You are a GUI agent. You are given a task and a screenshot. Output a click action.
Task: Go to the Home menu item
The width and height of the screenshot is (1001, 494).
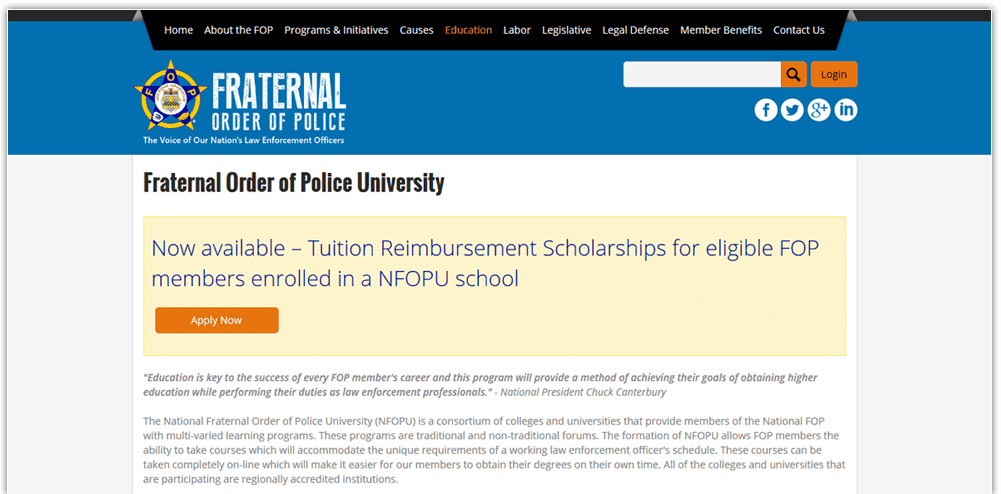(x=178, y=30)
